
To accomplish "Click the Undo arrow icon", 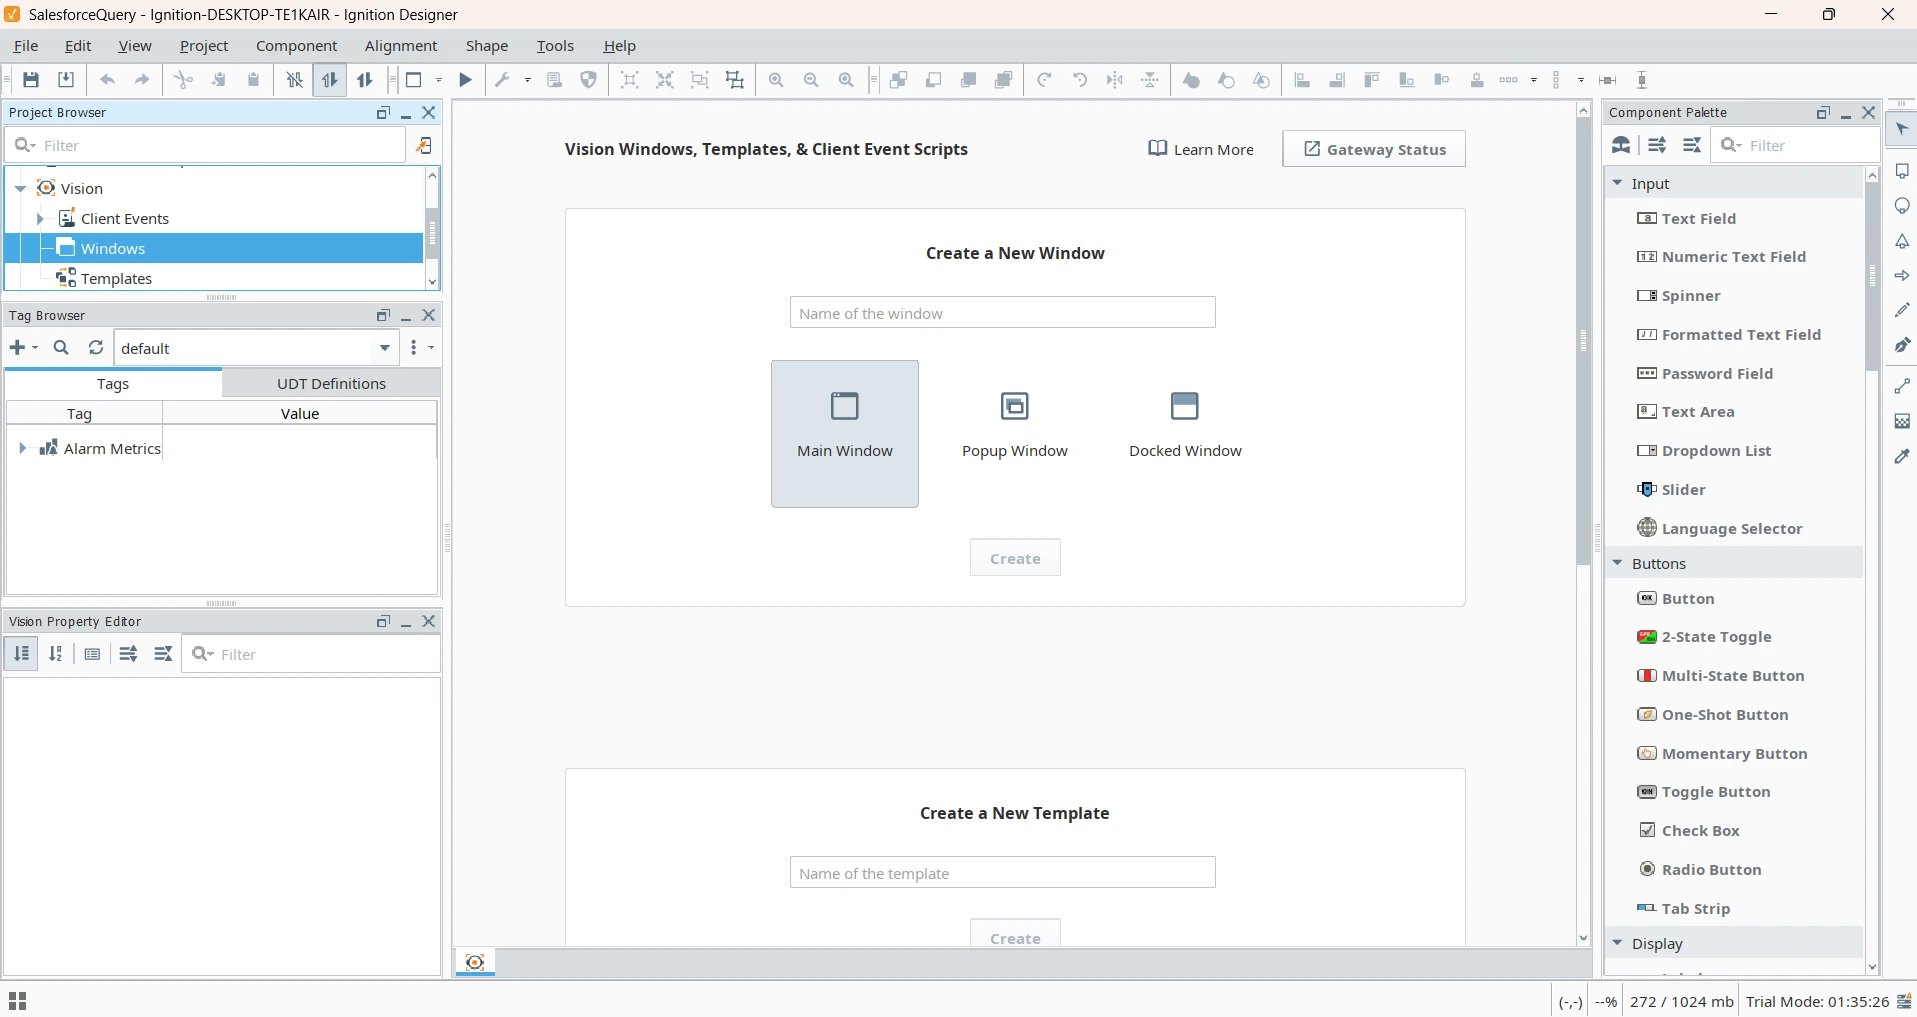I will tap(107, 80).
